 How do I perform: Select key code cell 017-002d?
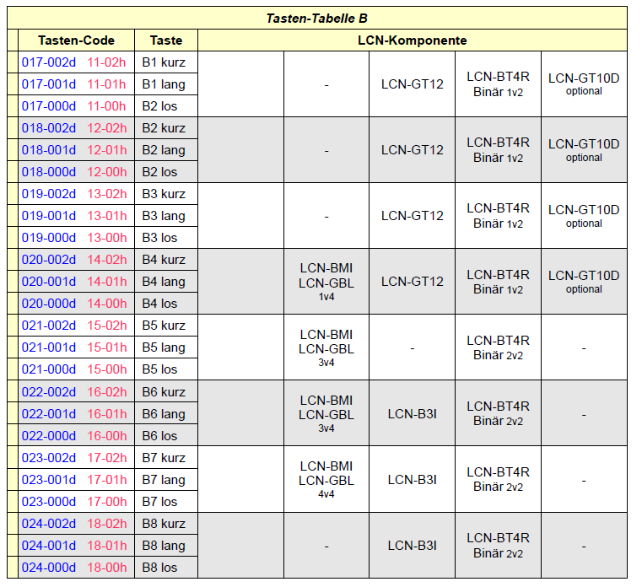(x=49, y=62)
